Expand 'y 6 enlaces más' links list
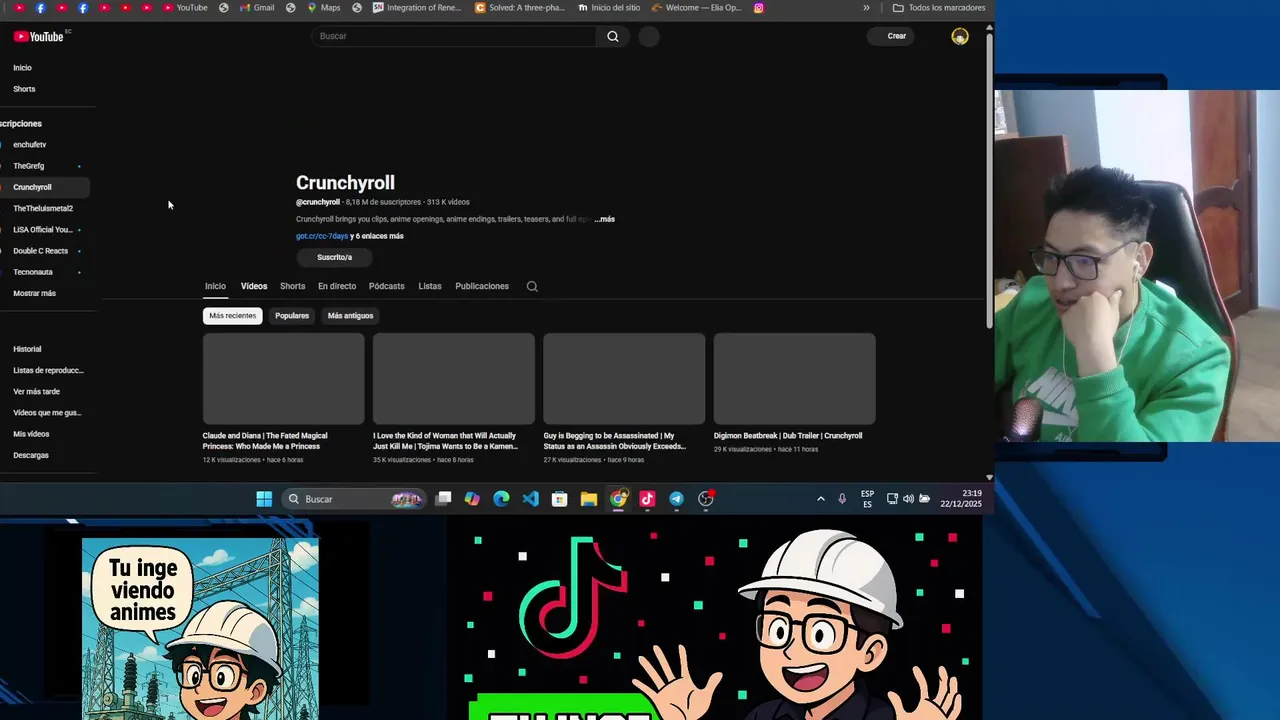Screen dimensions: 1280x720 377,236
